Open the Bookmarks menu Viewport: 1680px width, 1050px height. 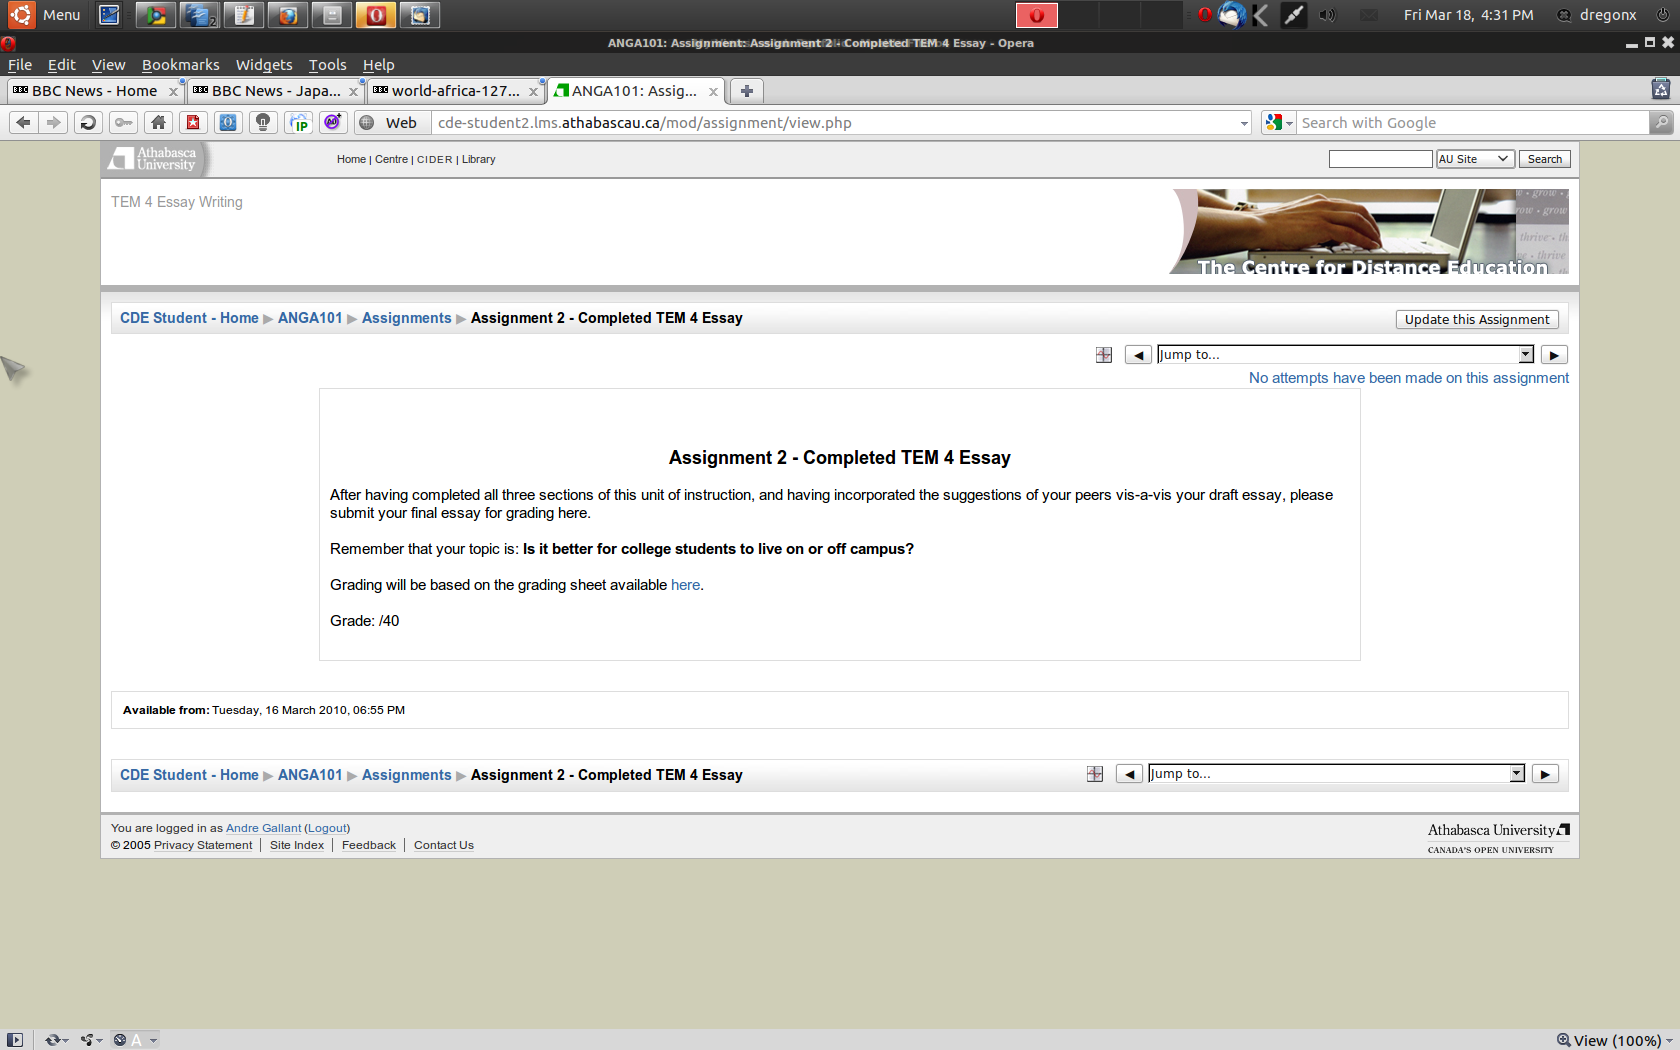click(x=180, y=65)
